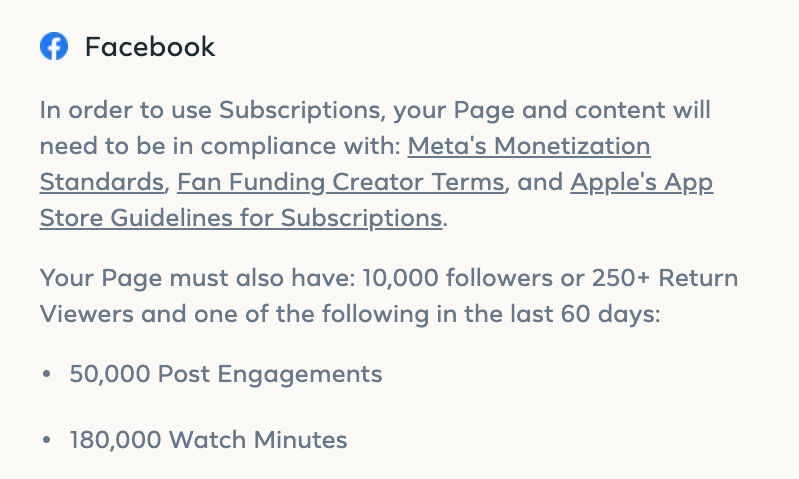
Task: Open Fan Funding Creator Terms link
Action: pos(341,182)
